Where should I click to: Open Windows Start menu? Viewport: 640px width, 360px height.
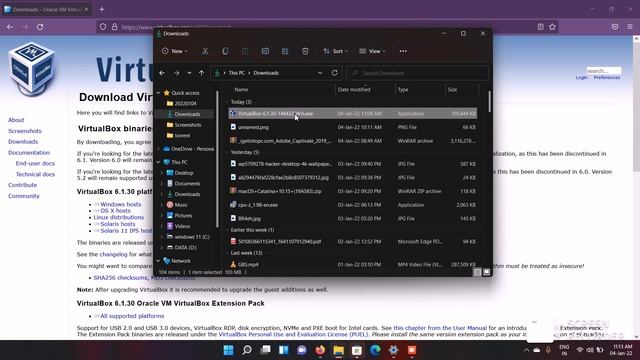pos(229,350)
